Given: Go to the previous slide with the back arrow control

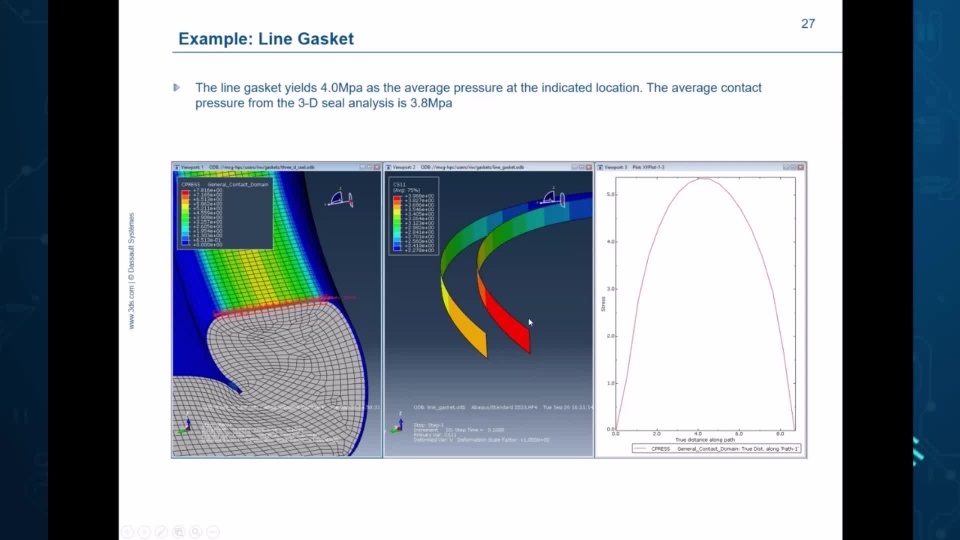Looking at the screenshot, I should (x=127, y=532).
